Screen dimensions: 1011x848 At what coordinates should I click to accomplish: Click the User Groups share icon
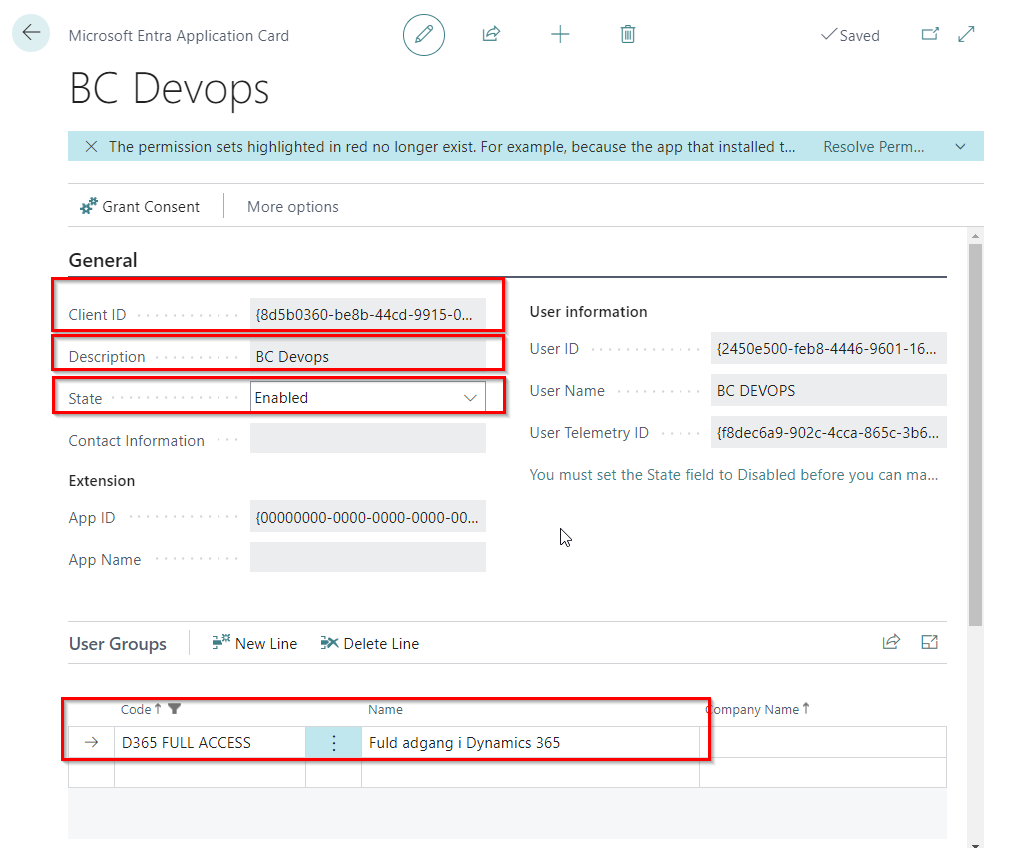pyautogui.click(x=891, y=643)
